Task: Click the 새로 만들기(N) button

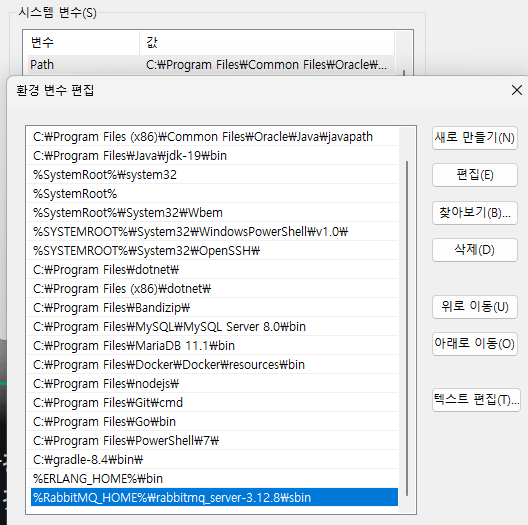Action: coord(475,138)
